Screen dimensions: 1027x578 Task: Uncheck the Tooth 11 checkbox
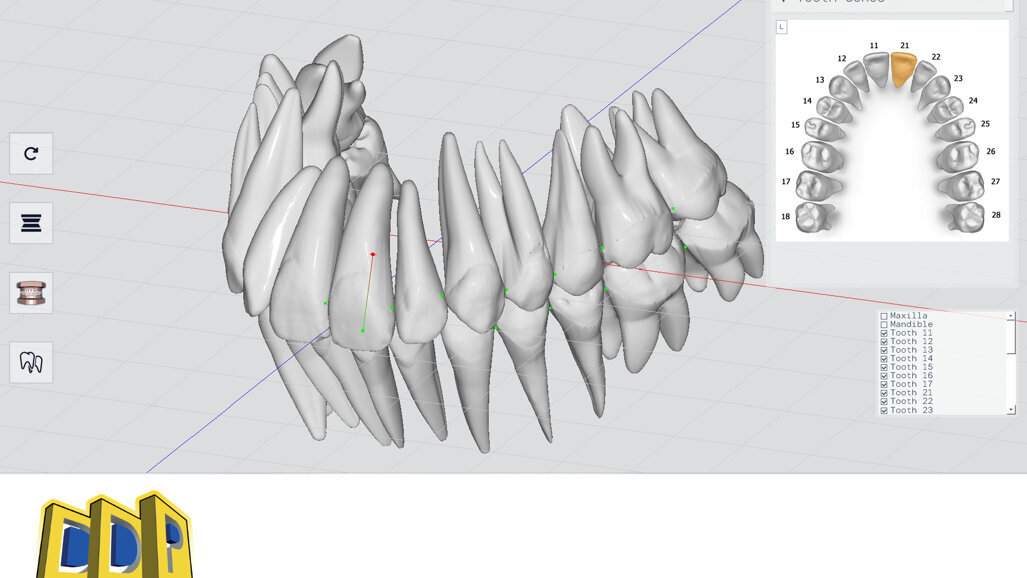coord(884,333)
